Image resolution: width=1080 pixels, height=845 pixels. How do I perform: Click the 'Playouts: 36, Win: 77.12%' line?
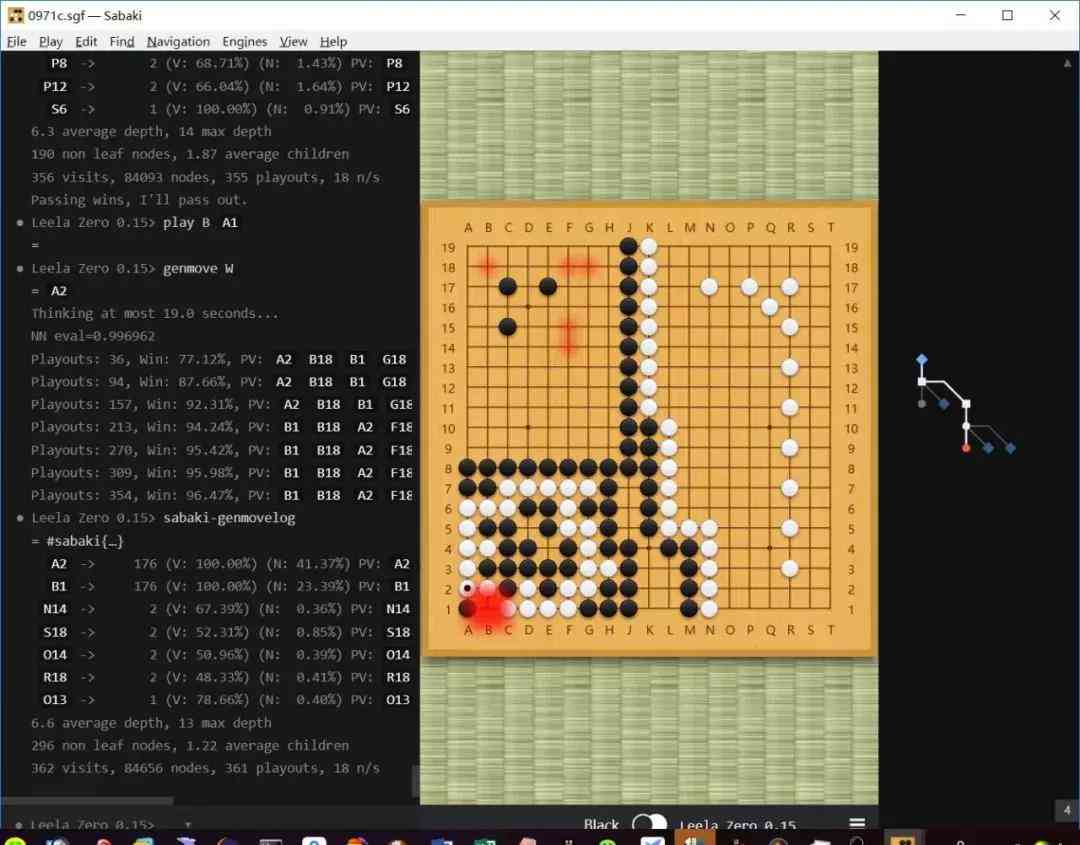(x=218, y=359)
